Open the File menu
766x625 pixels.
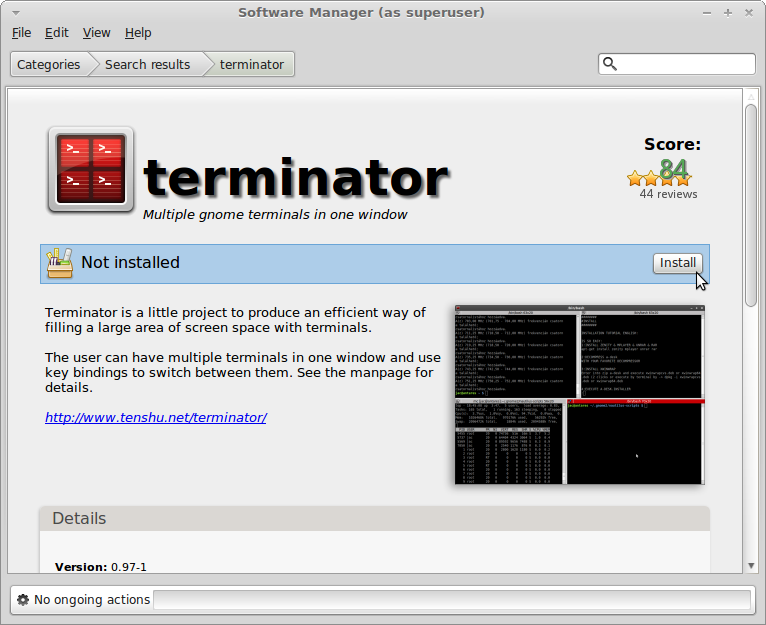[x=21, y=33]
